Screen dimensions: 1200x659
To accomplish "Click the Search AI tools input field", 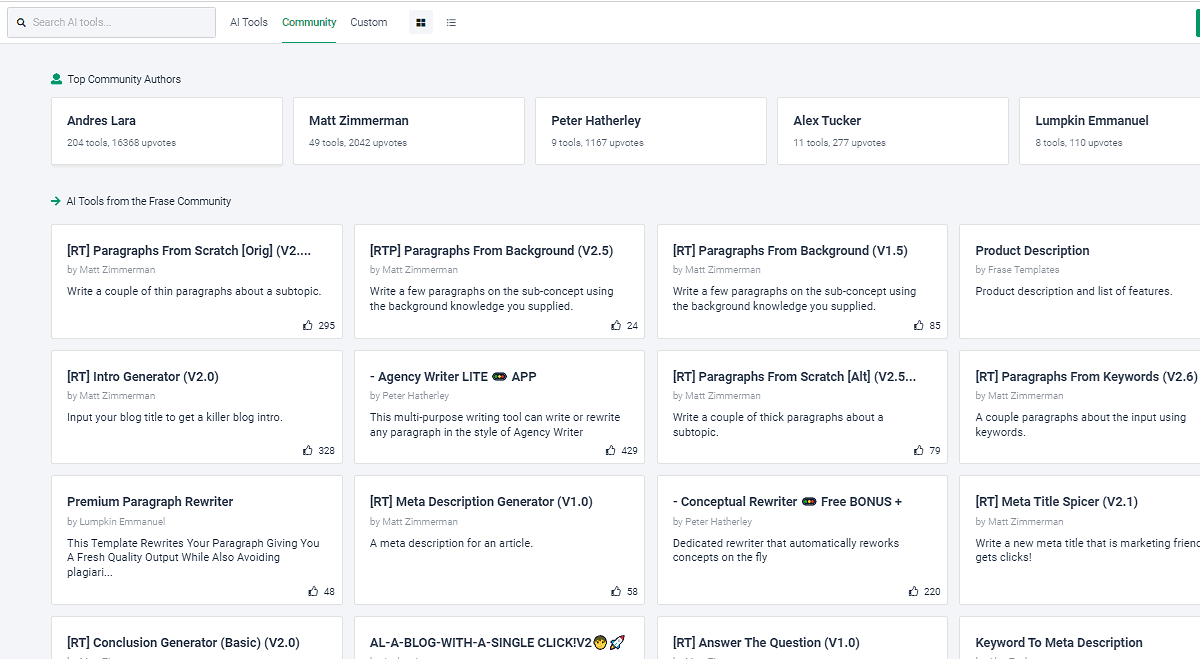I will tap(111, 21).
